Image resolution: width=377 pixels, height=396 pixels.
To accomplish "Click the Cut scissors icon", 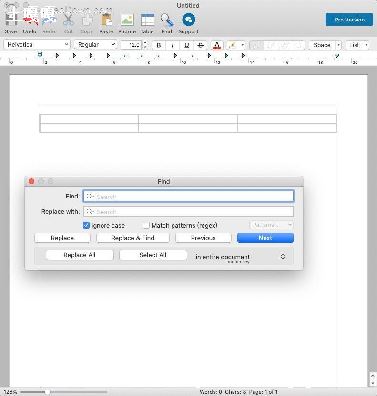I will pyautogui.click(x=68, y=20).
